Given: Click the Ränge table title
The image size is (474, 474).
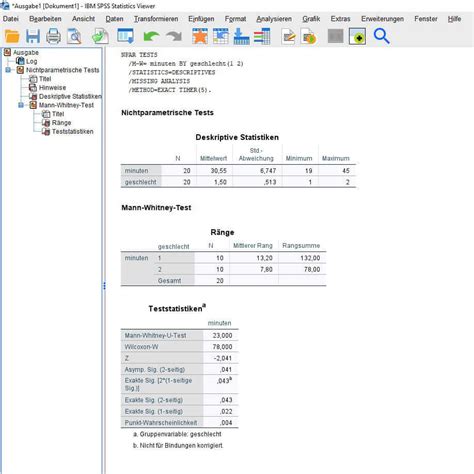Looking at the screenshot, I should pyautogui.click(x=222, y=232).
